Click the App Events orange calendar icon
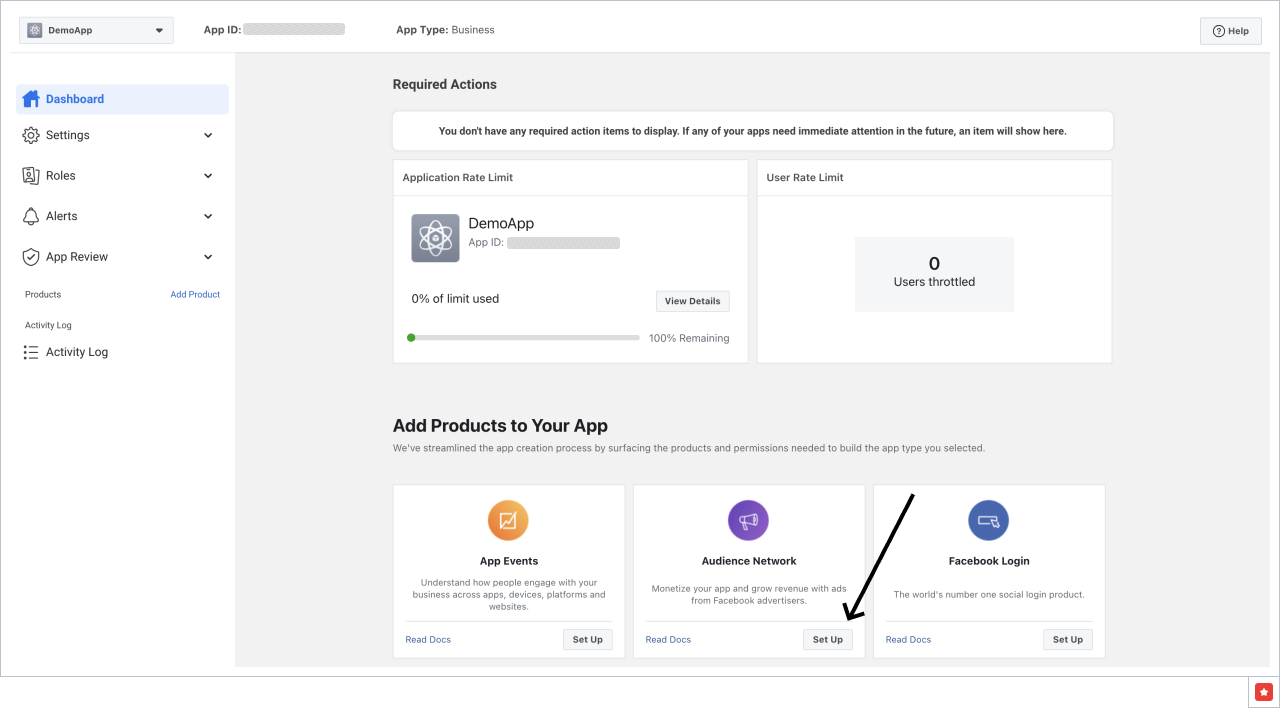The height and width of the screenshot is (708, 1280). coord(508,520)
